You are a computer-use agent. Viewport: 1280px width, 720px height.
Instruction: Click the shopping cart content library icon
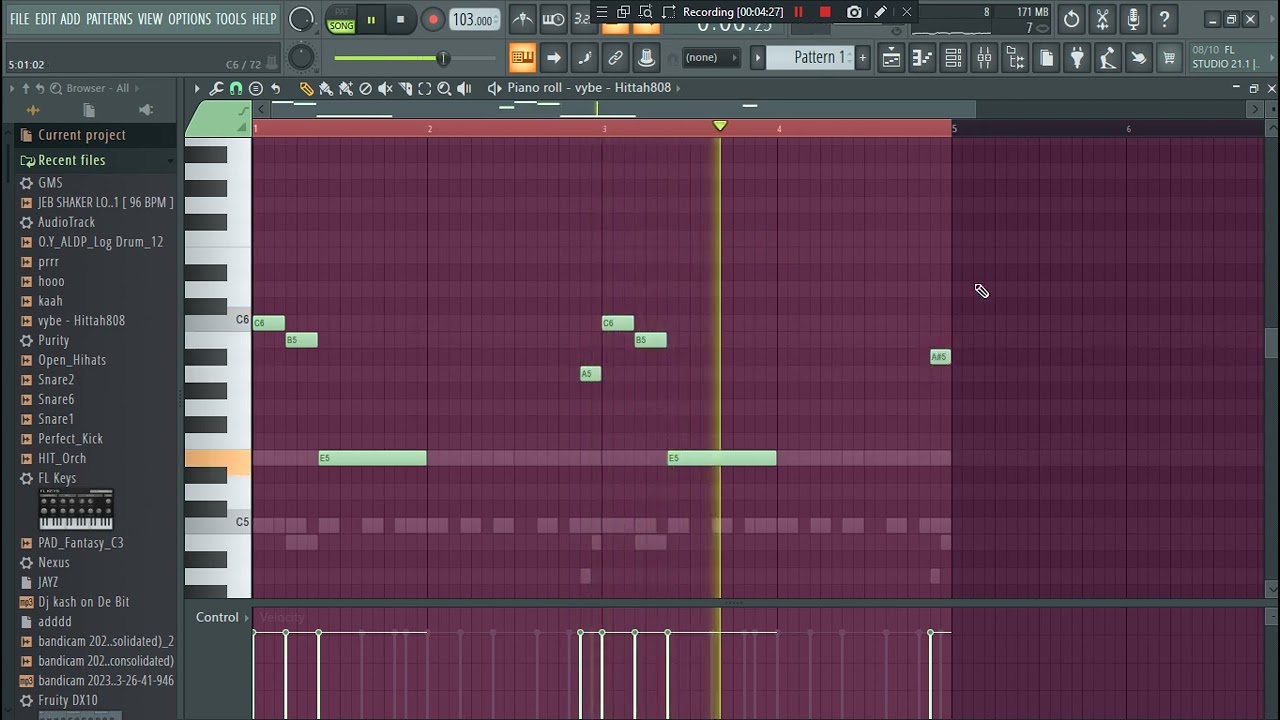click(1169, 58)
